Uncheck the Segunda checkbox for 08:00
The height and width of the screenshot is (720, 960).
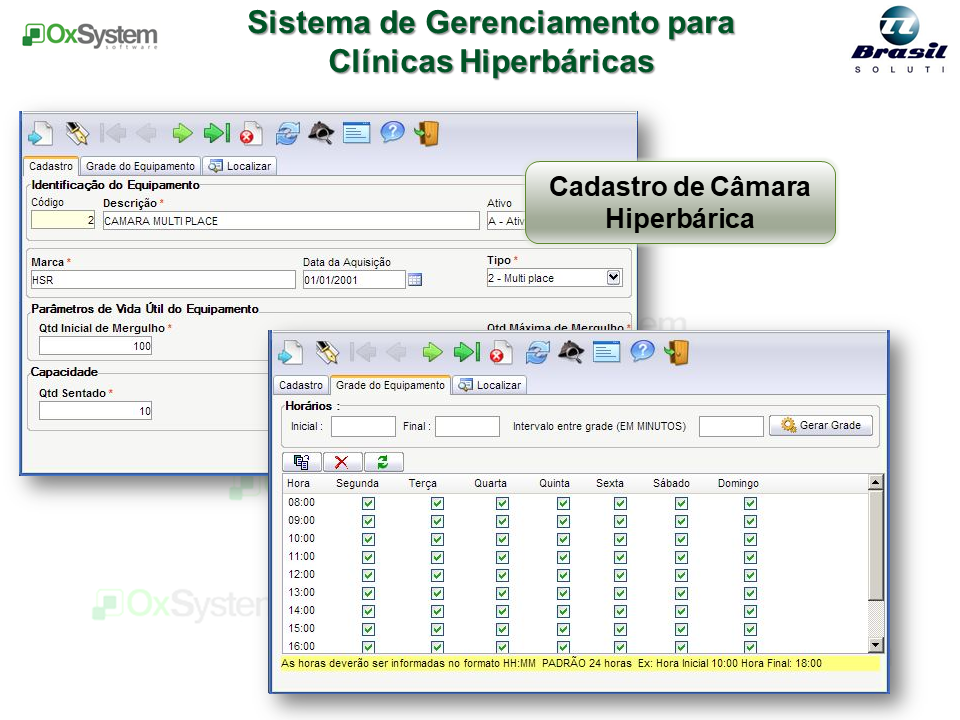click(x=368, y=503)
